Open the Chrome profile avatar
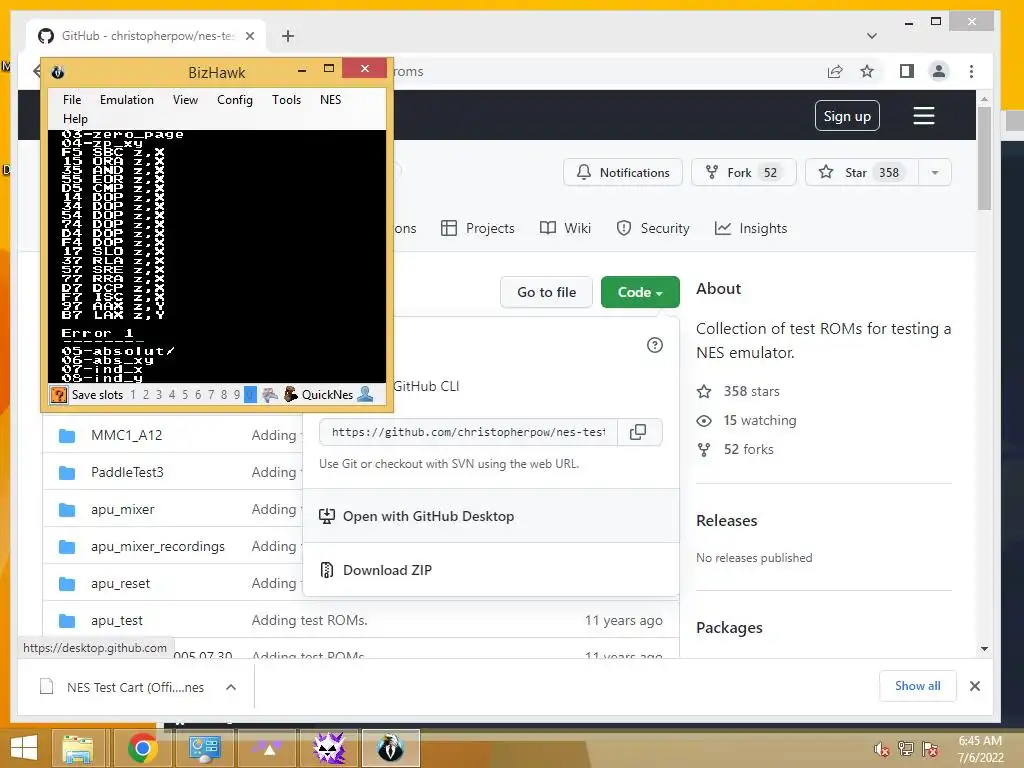The height and width of the screenshot is (768, 1024). click(938, 71)
